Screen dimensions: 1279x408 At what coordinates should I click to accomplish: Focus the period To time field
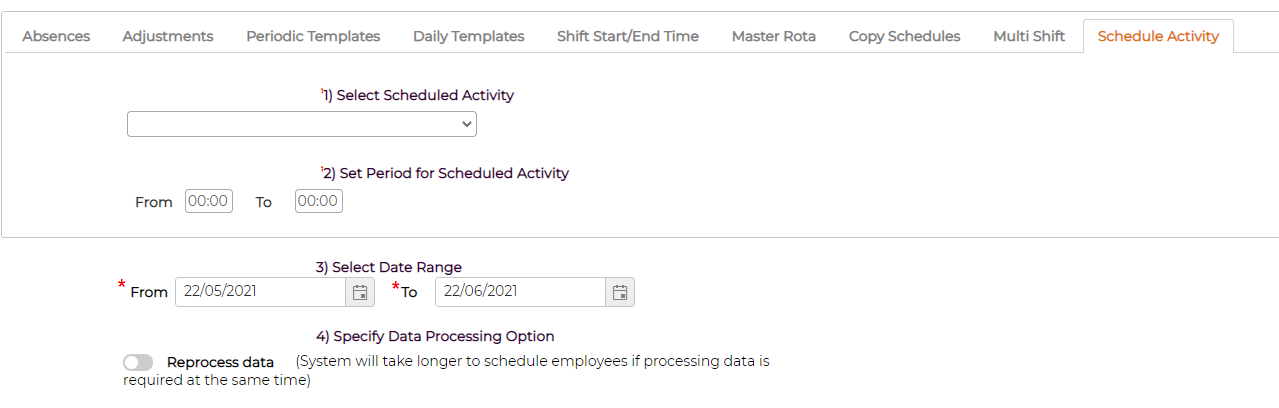coord(319,201)
